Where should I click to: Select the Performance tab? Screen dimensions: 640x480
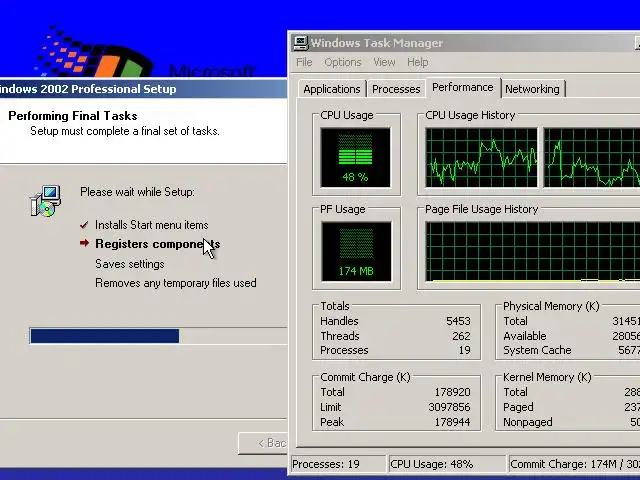point(462,87)
